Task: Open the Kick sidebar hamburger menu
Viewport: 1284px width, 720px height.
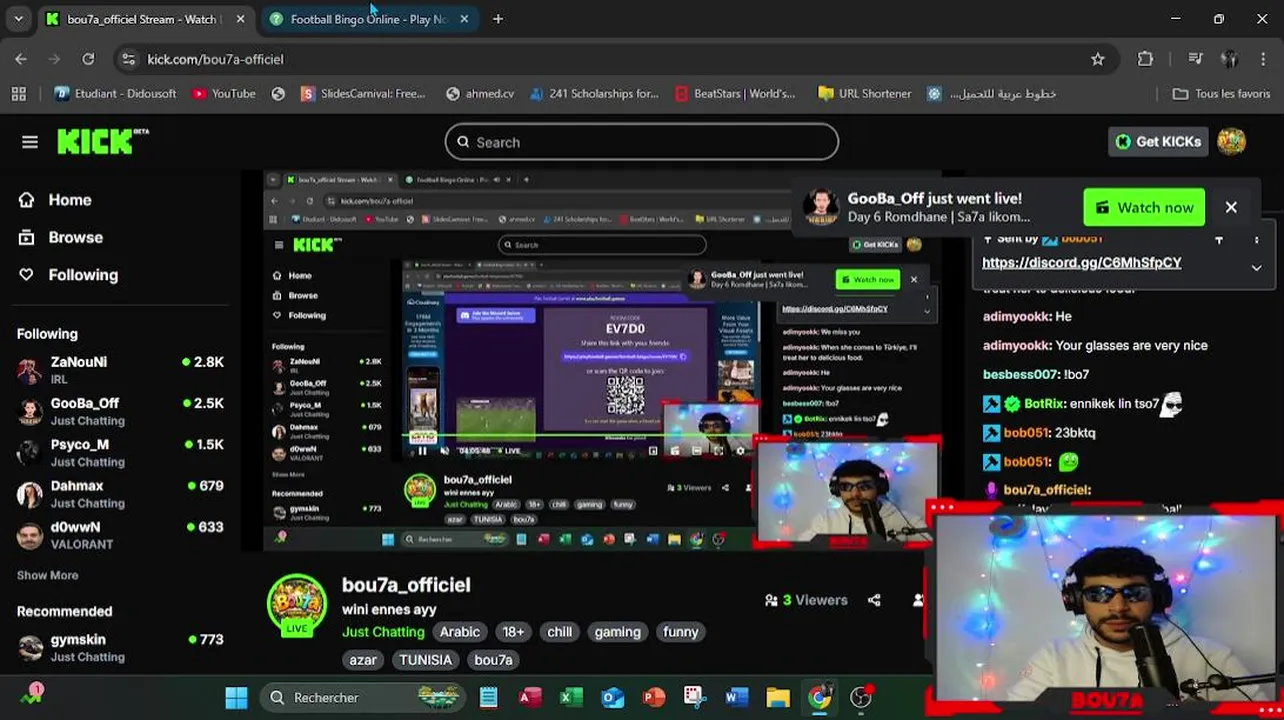Action: 30,142
